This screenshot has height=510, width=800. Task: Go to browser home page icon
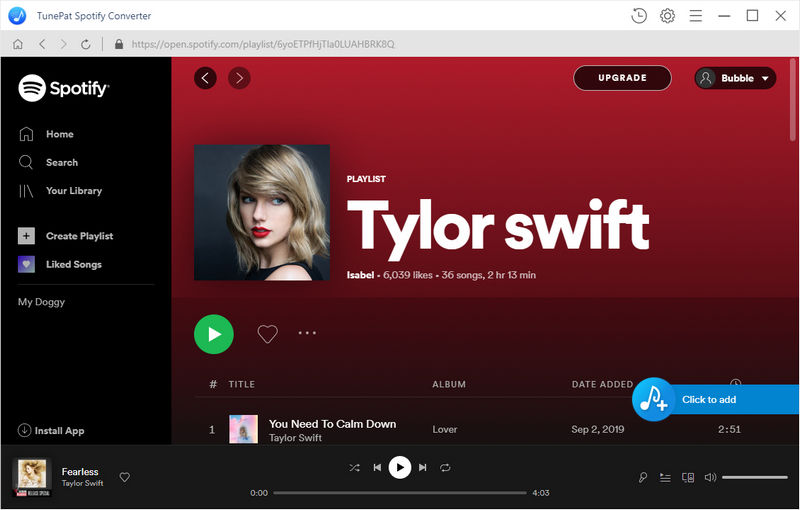click(18, 44)
